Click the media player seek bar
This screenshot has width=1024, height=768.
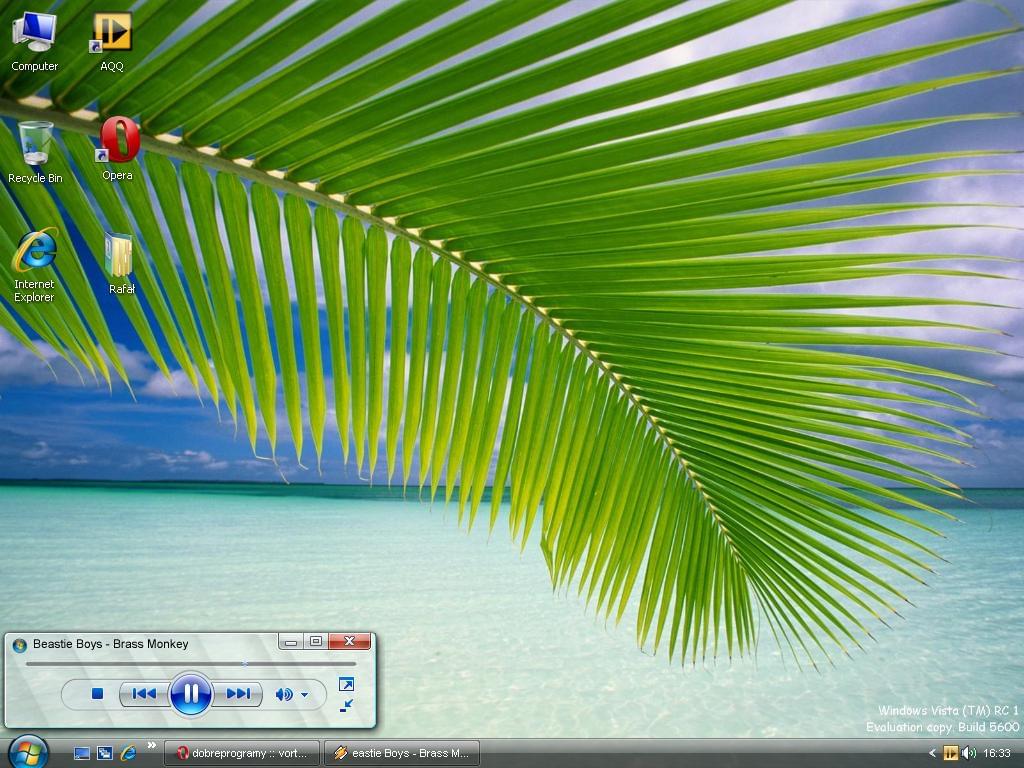(190, 663)
